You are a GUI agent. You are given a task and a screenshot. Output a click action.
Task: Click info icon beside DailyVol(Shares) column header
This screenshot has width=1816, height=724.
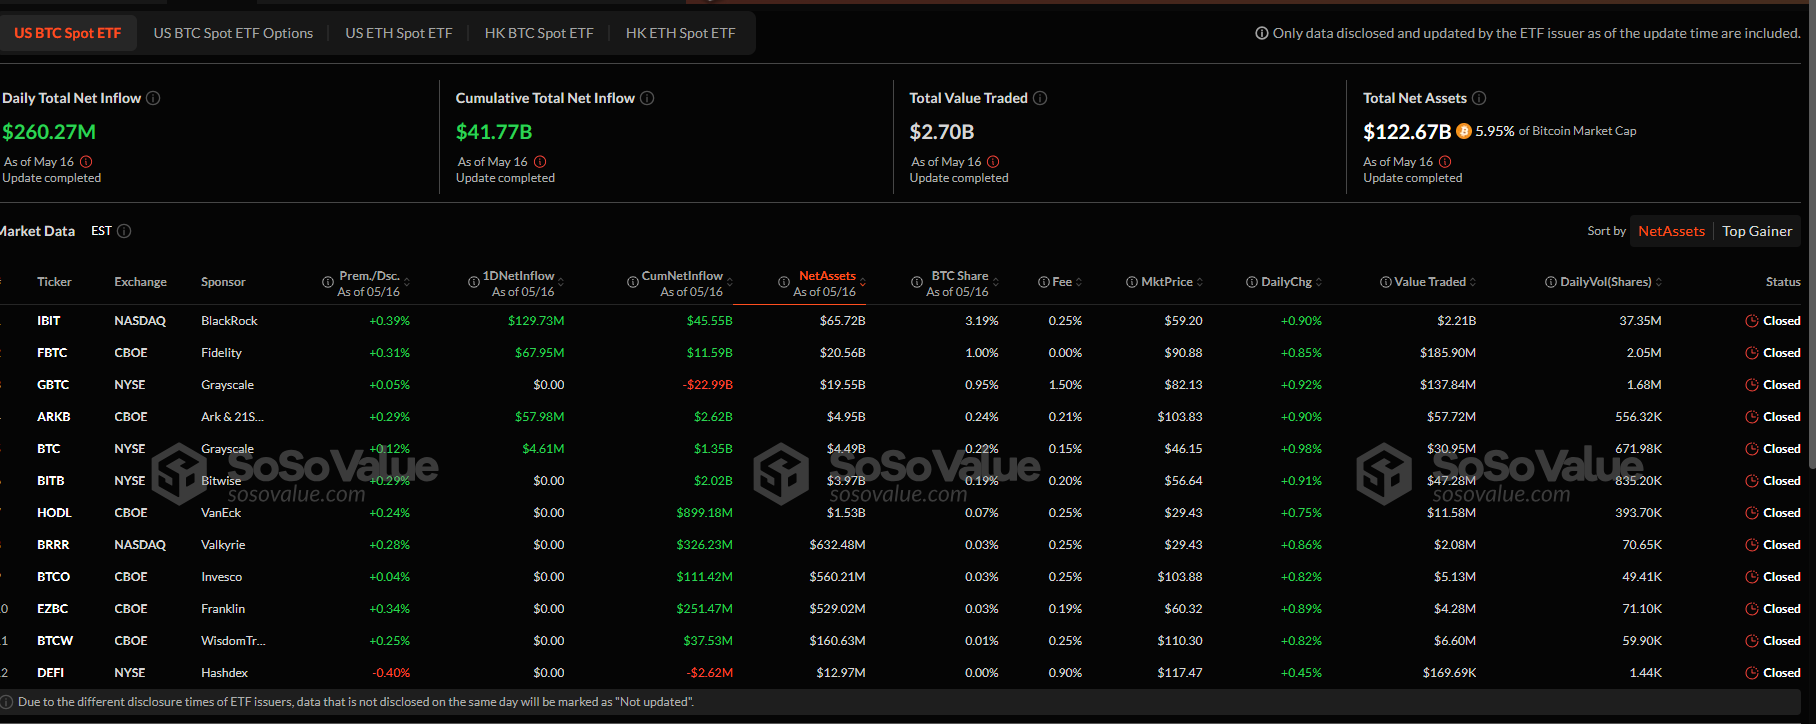pyautogui.click(x=1551, y=282)
